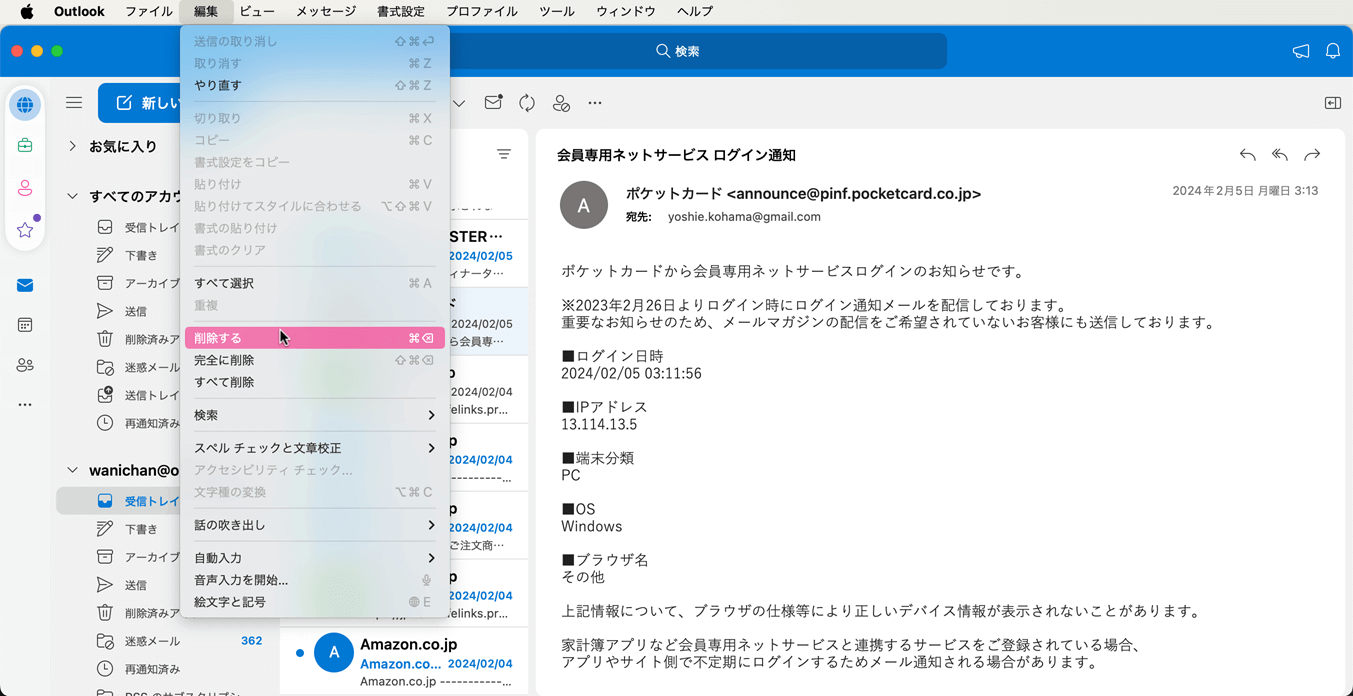
Task: Reply all to the message
Action: [x=1280, y=155]
